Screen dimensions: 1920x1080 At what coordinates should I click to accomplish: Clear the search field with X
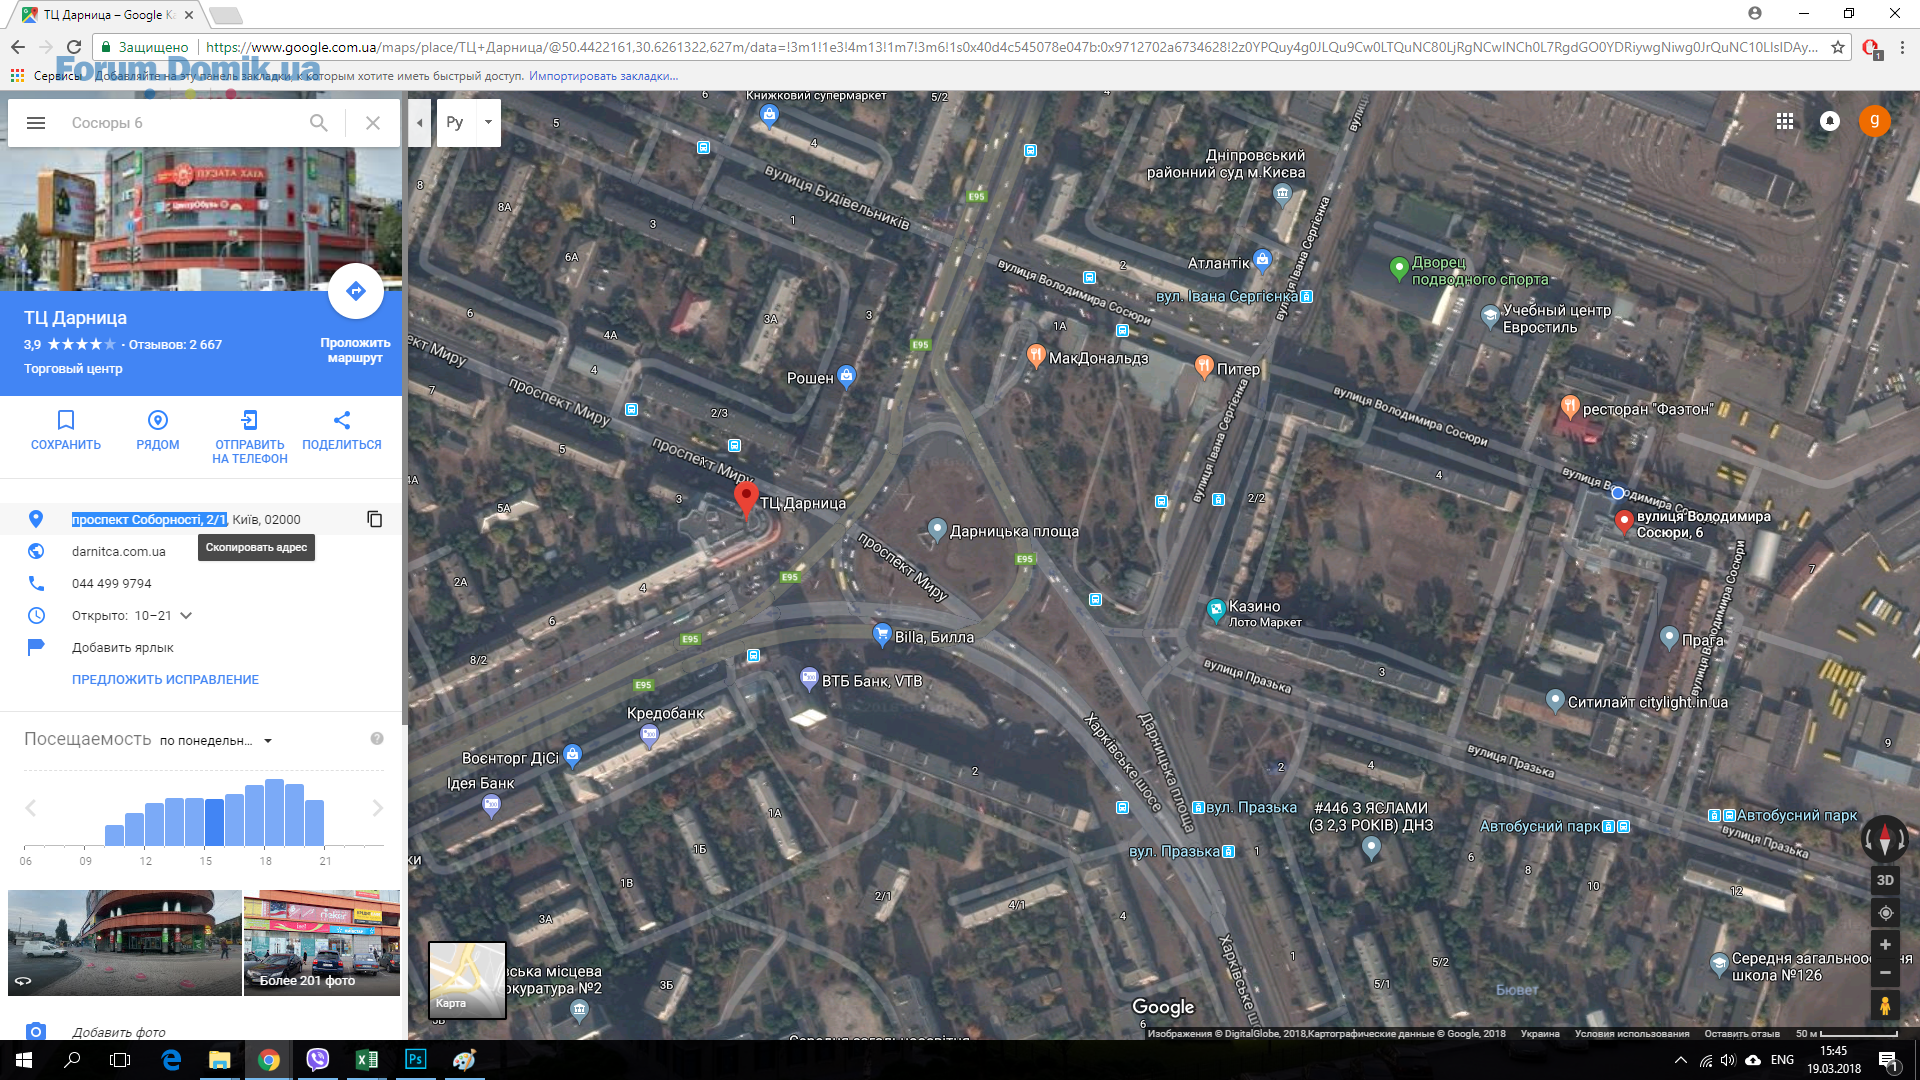373,123
